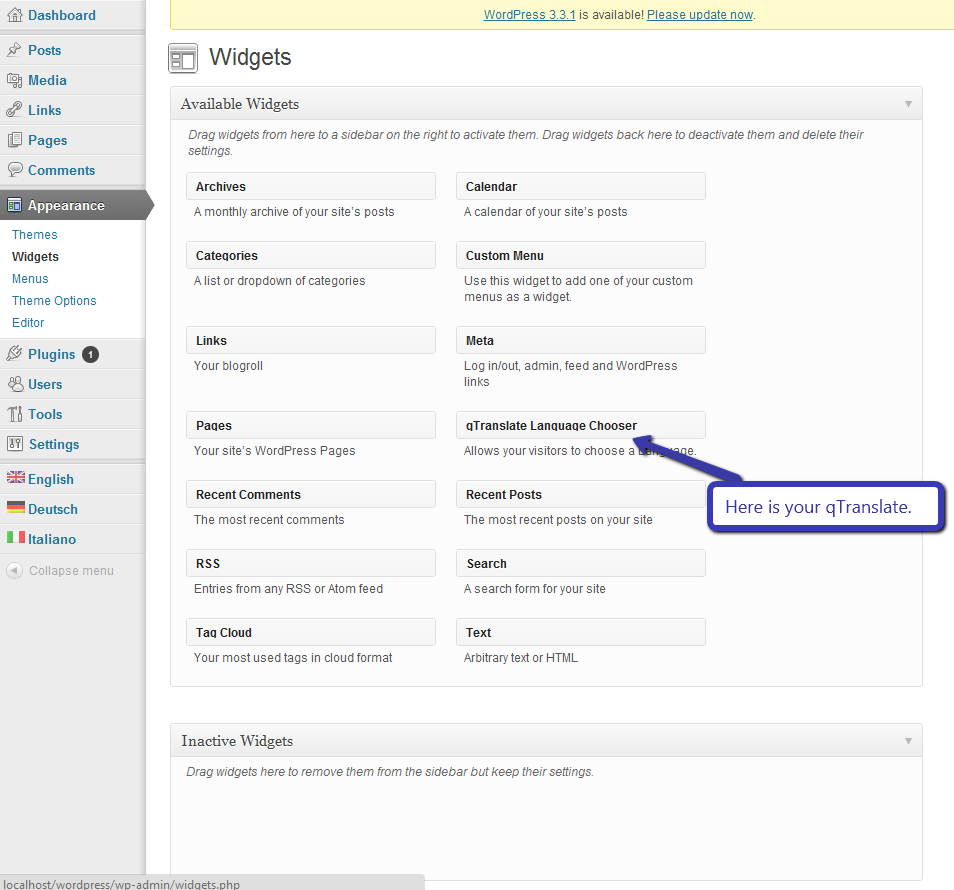Select the Widgets submenu item
This screenshot has width=954, height=890.
coord(35,257)
